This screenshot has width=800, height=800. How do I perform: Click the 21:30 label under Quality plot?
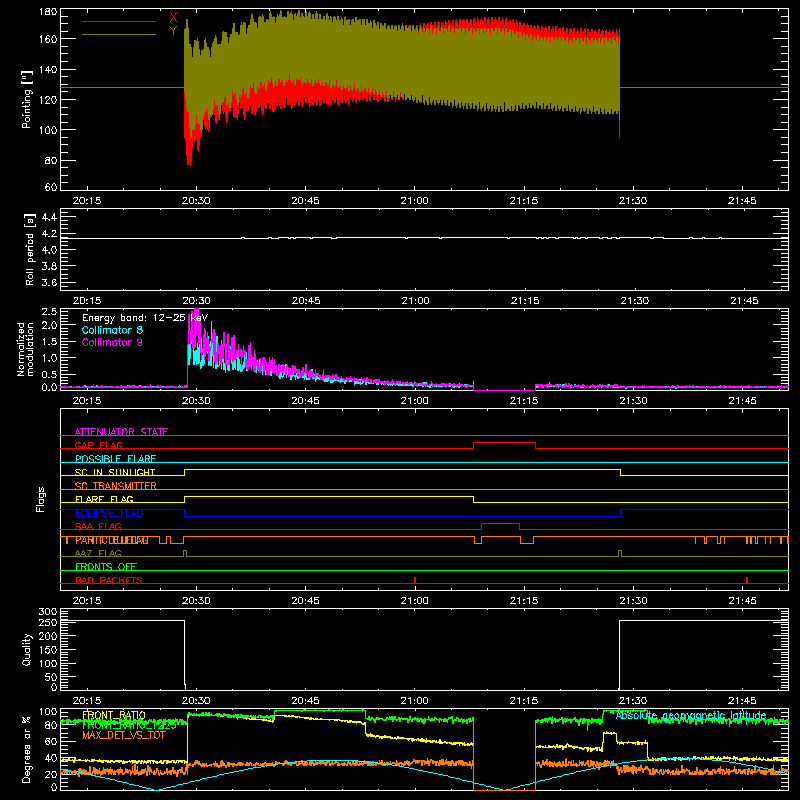coord(633,701)
